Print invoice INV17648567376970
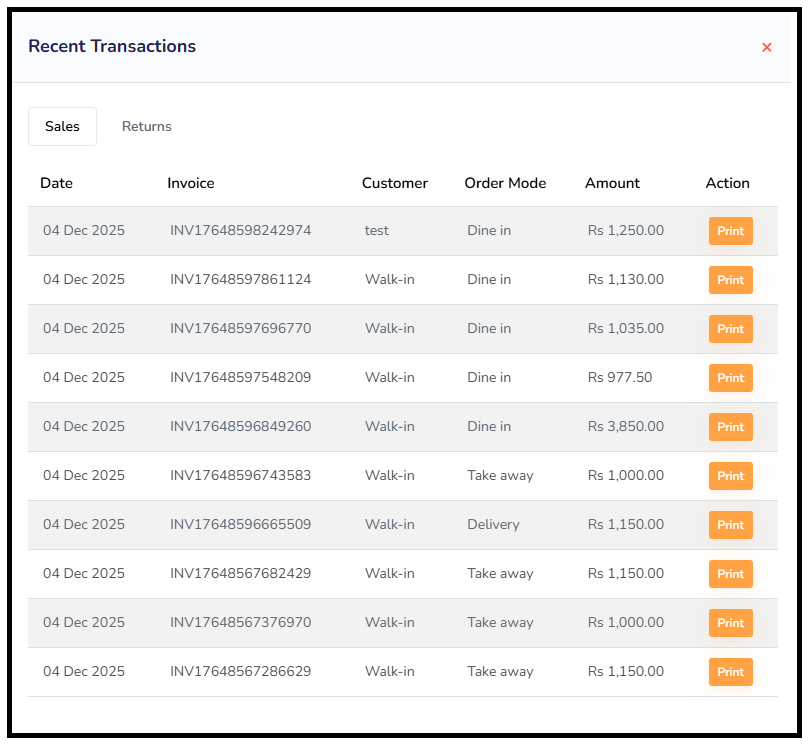Image resolution: width=810 pixels, height=750 pixels. point(730,623)
